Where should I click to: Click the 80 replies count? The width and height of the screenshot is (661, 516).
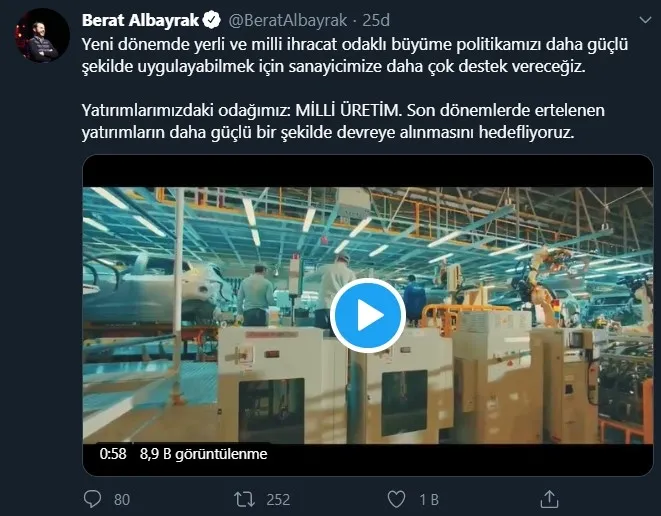(122, 500)
